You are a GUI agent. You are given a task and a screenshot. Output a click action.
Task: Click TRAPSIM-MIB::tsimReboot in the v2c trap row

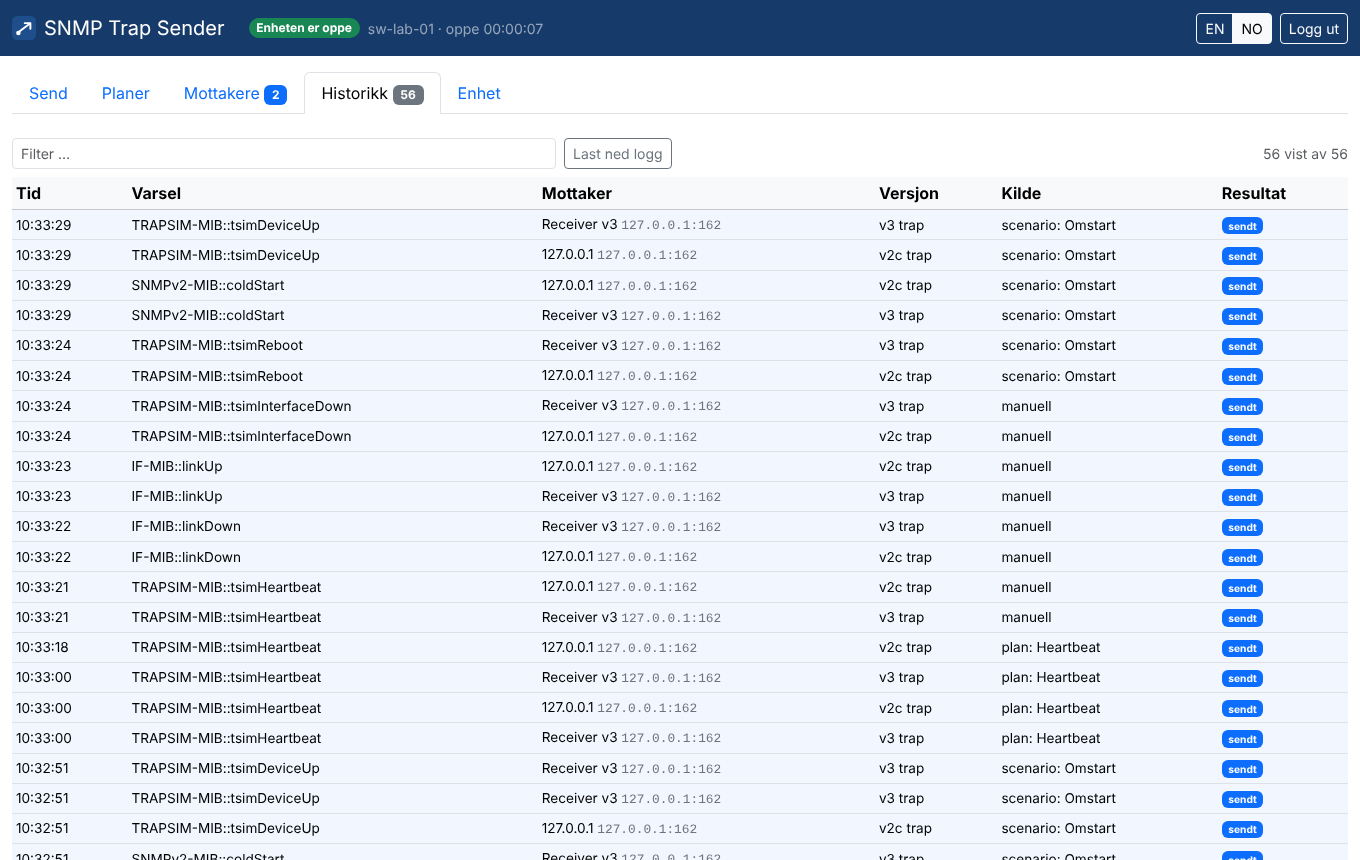217,376
